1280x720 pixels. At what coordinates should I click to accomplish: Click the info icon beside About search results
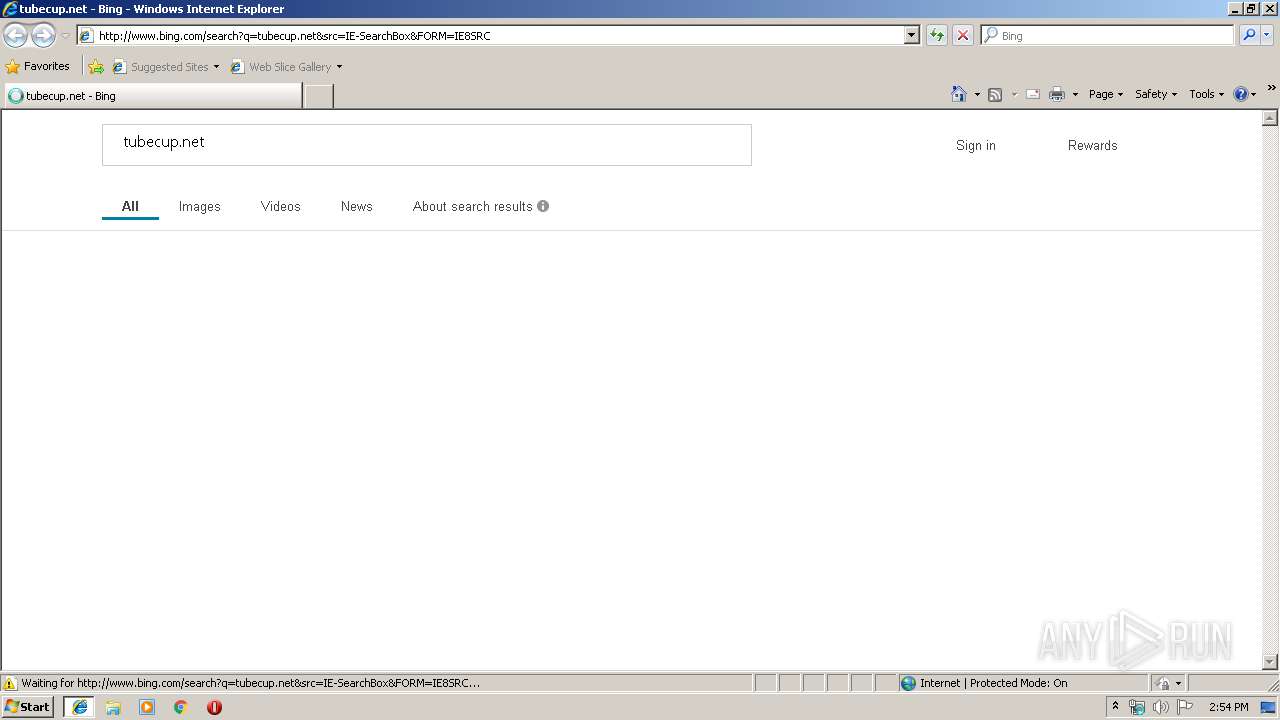543,206
